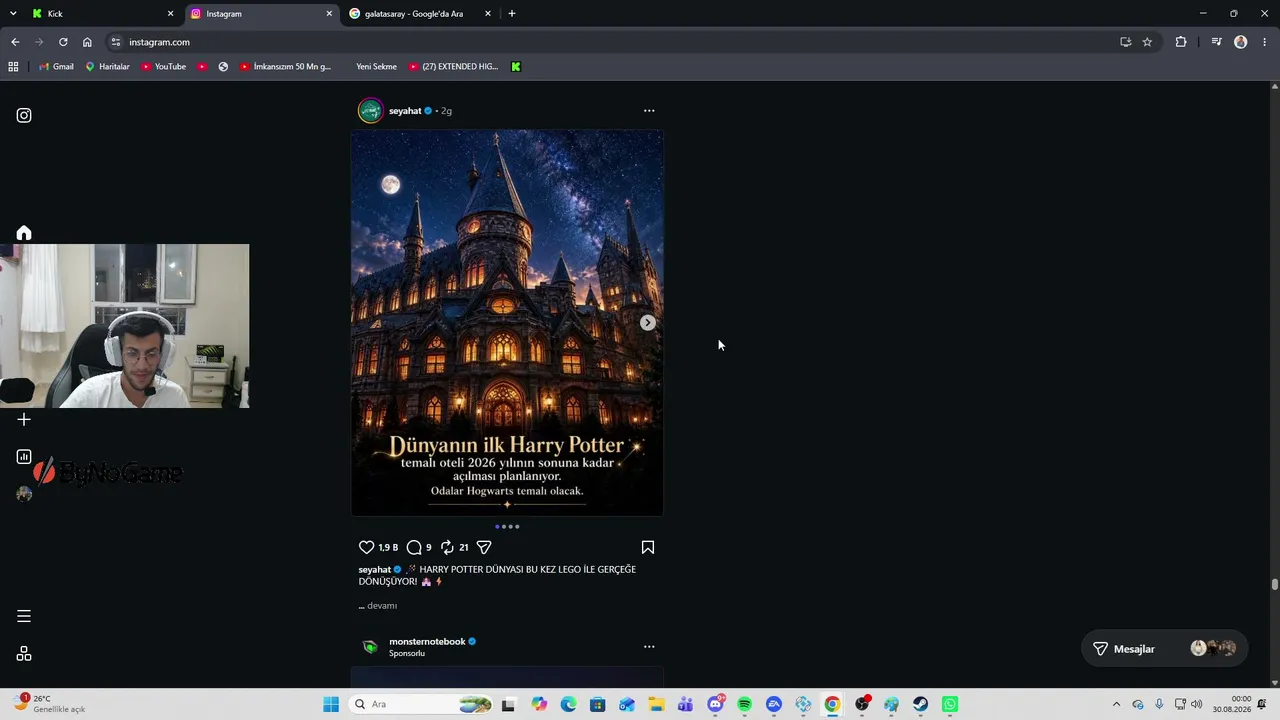Open the Meta apps grid icon in sidebar

[24, 654]
